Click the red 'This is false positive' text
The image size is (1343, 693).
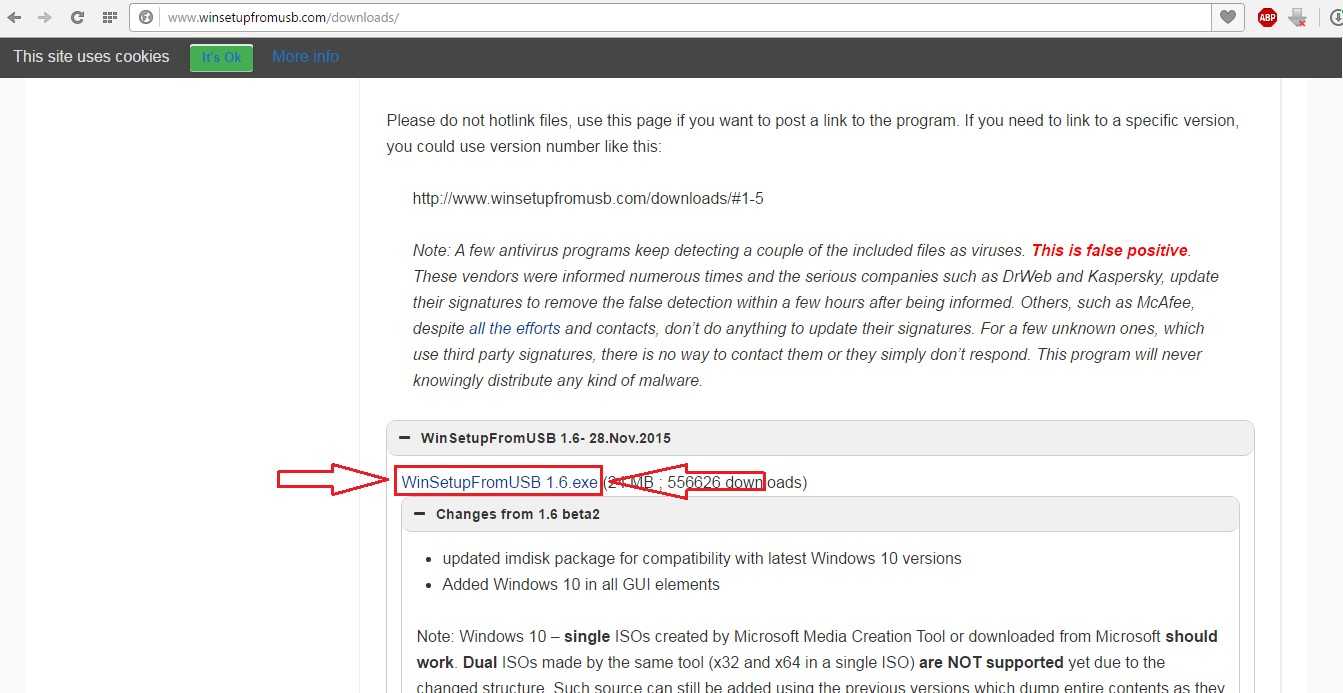pyautogui.click(x=1109, y=250)
